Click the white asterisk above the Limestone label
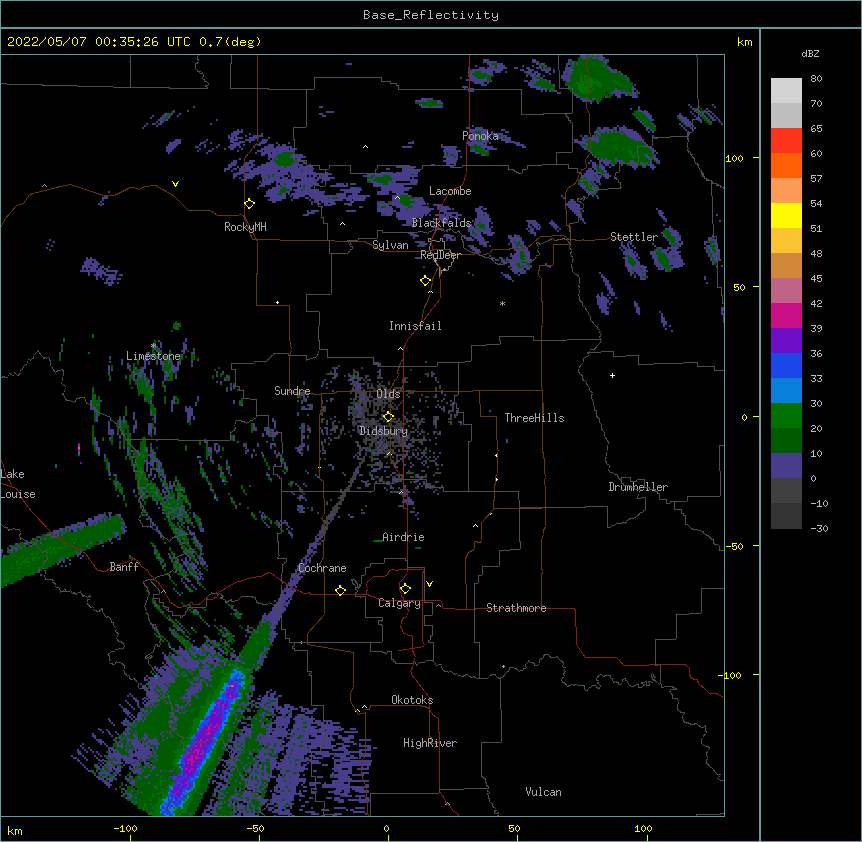 point(153,346)
